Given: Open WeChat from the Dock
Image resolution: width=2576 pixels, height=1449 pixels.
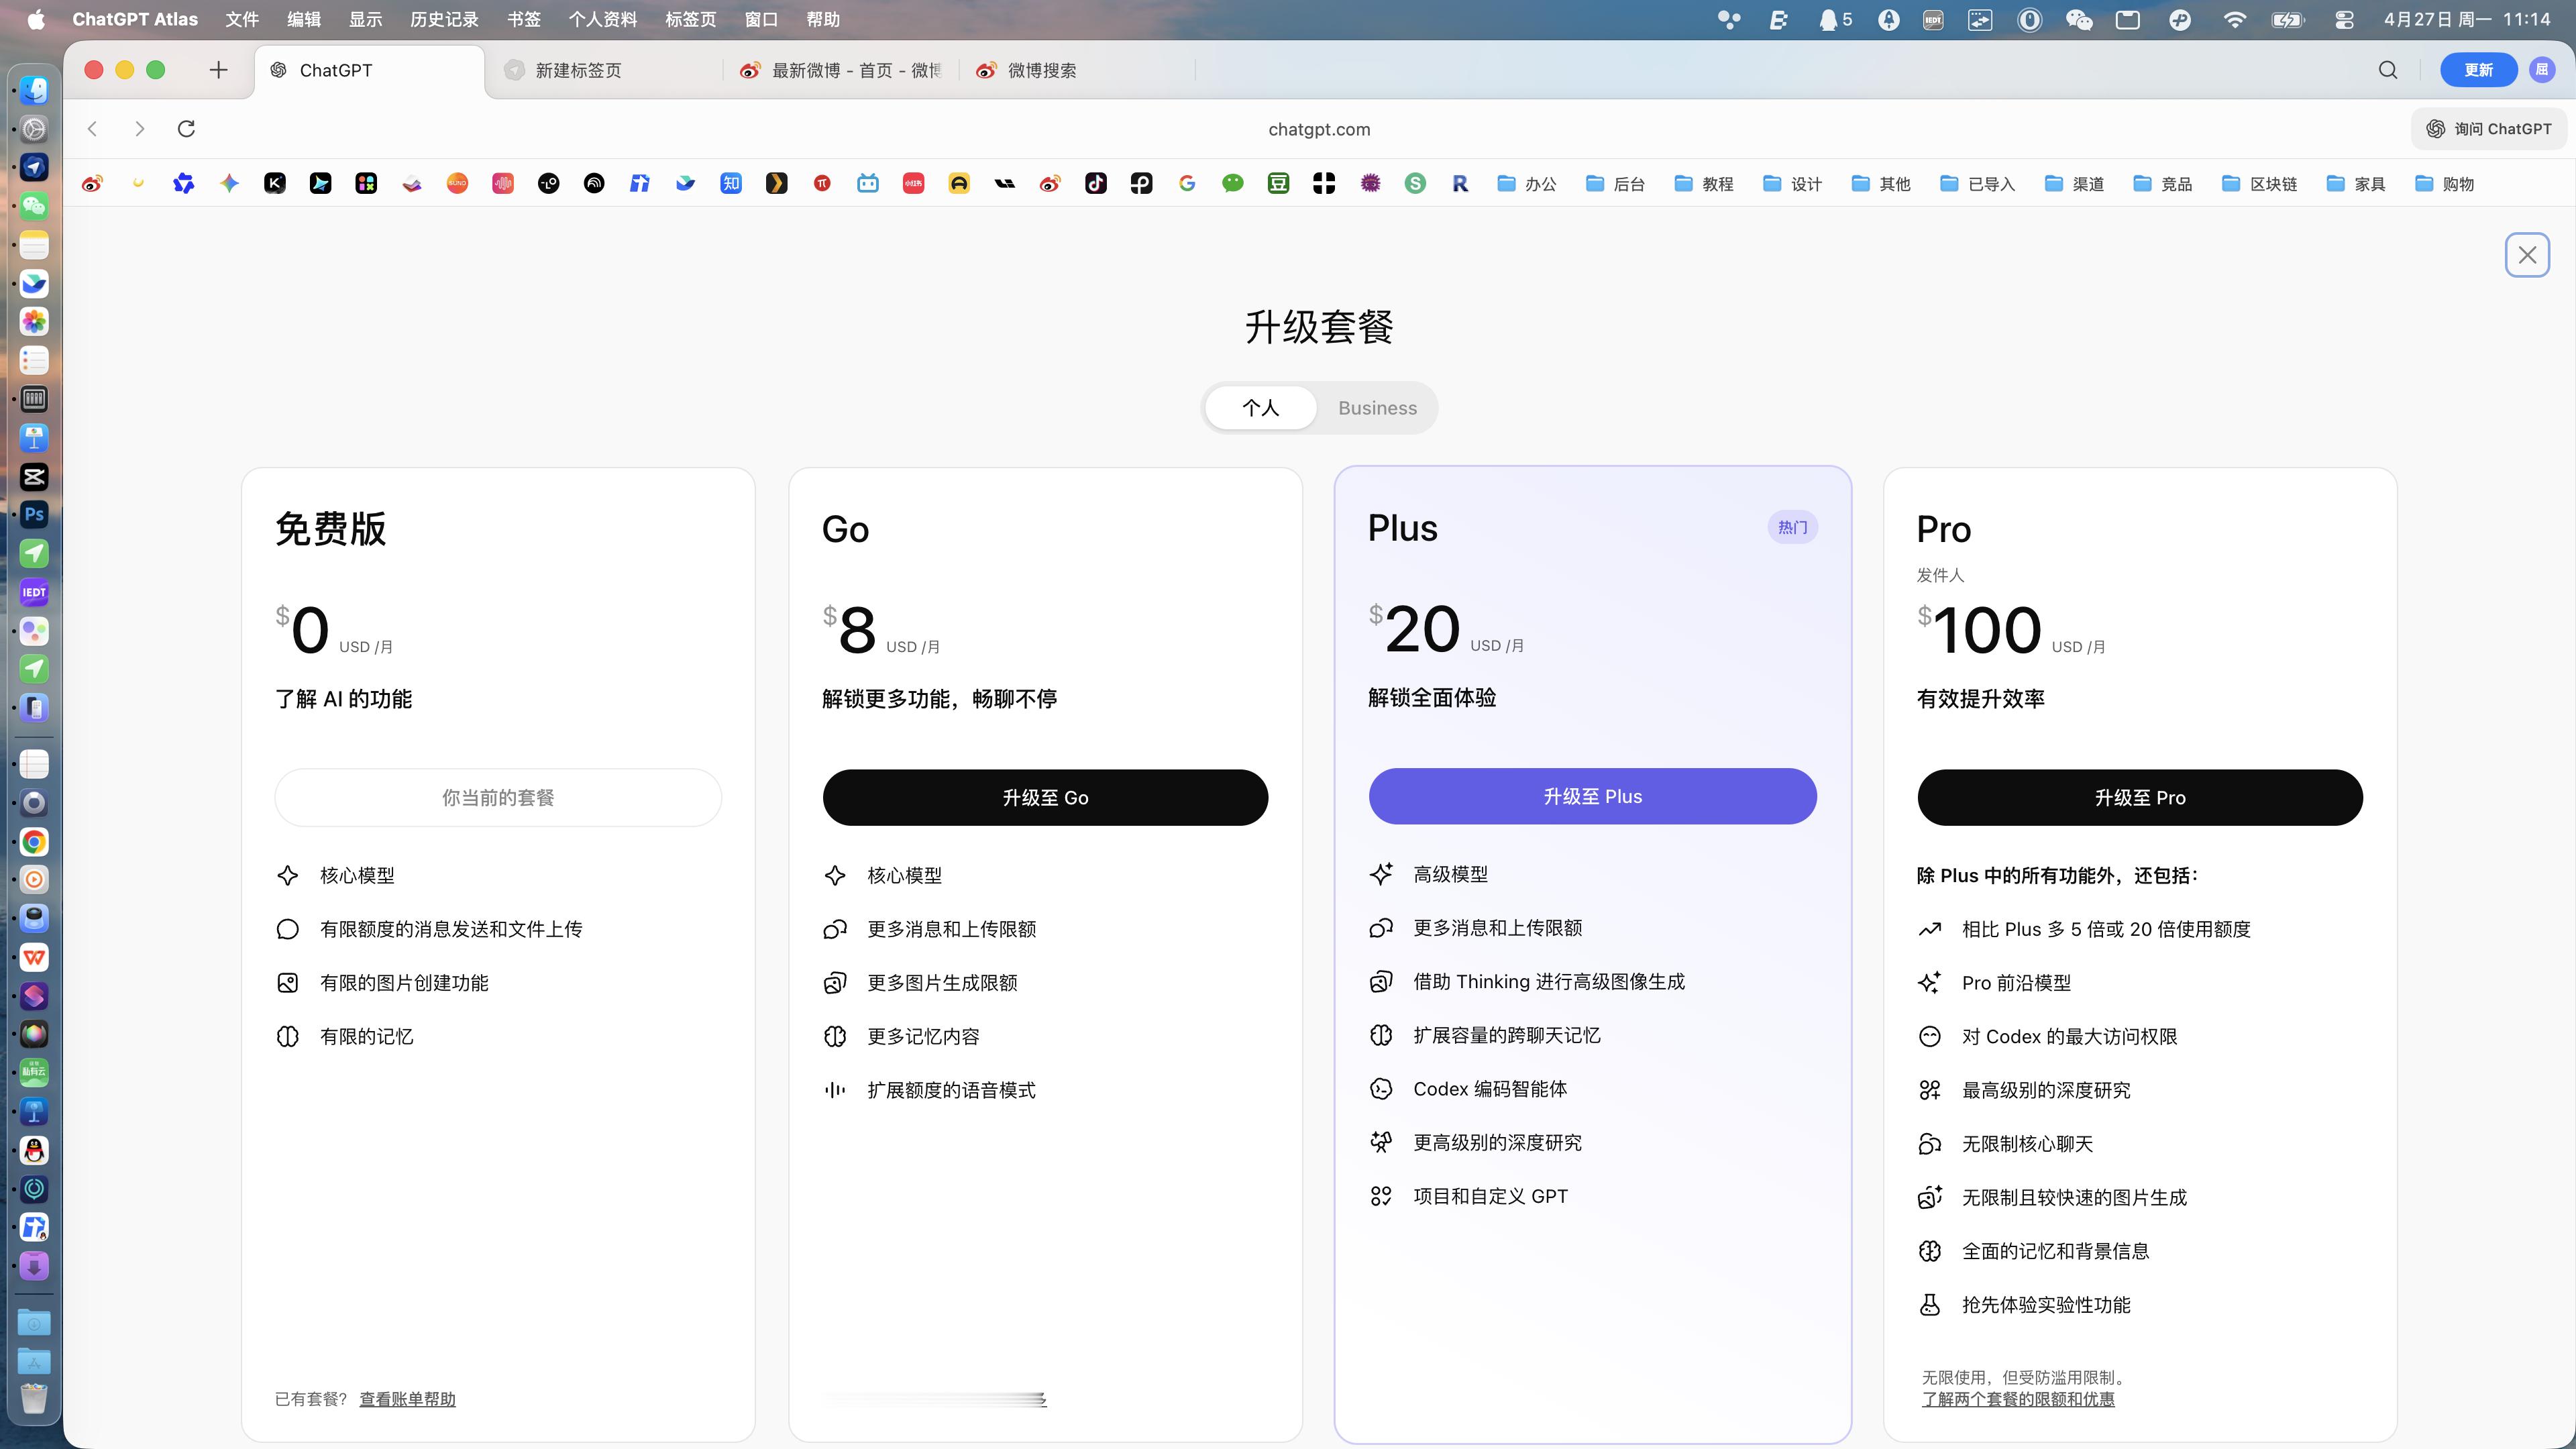Looking at the screenshot, I should [x=34, y=206].
